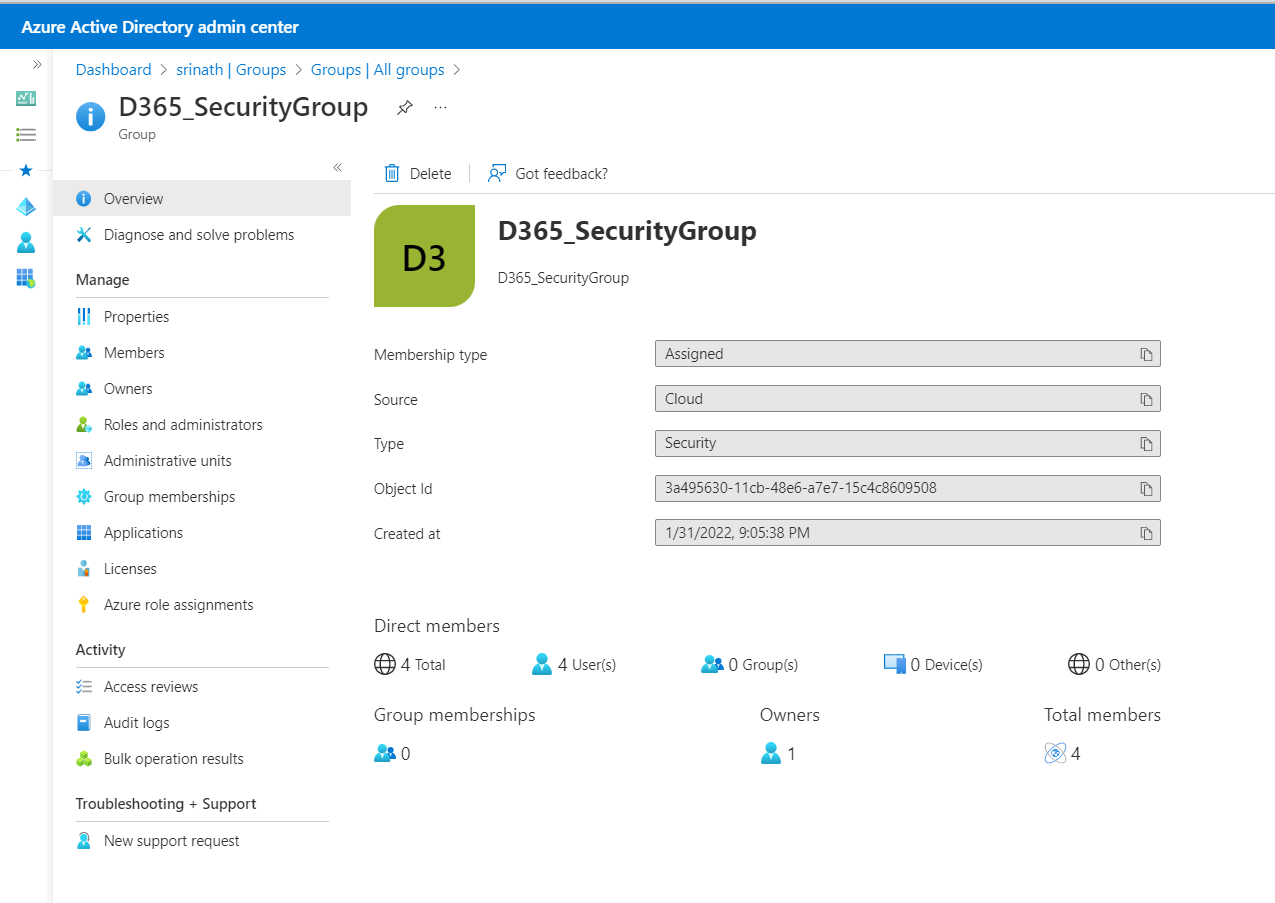Navigate to Dashboard breadcrumb link

click(113, 70)
